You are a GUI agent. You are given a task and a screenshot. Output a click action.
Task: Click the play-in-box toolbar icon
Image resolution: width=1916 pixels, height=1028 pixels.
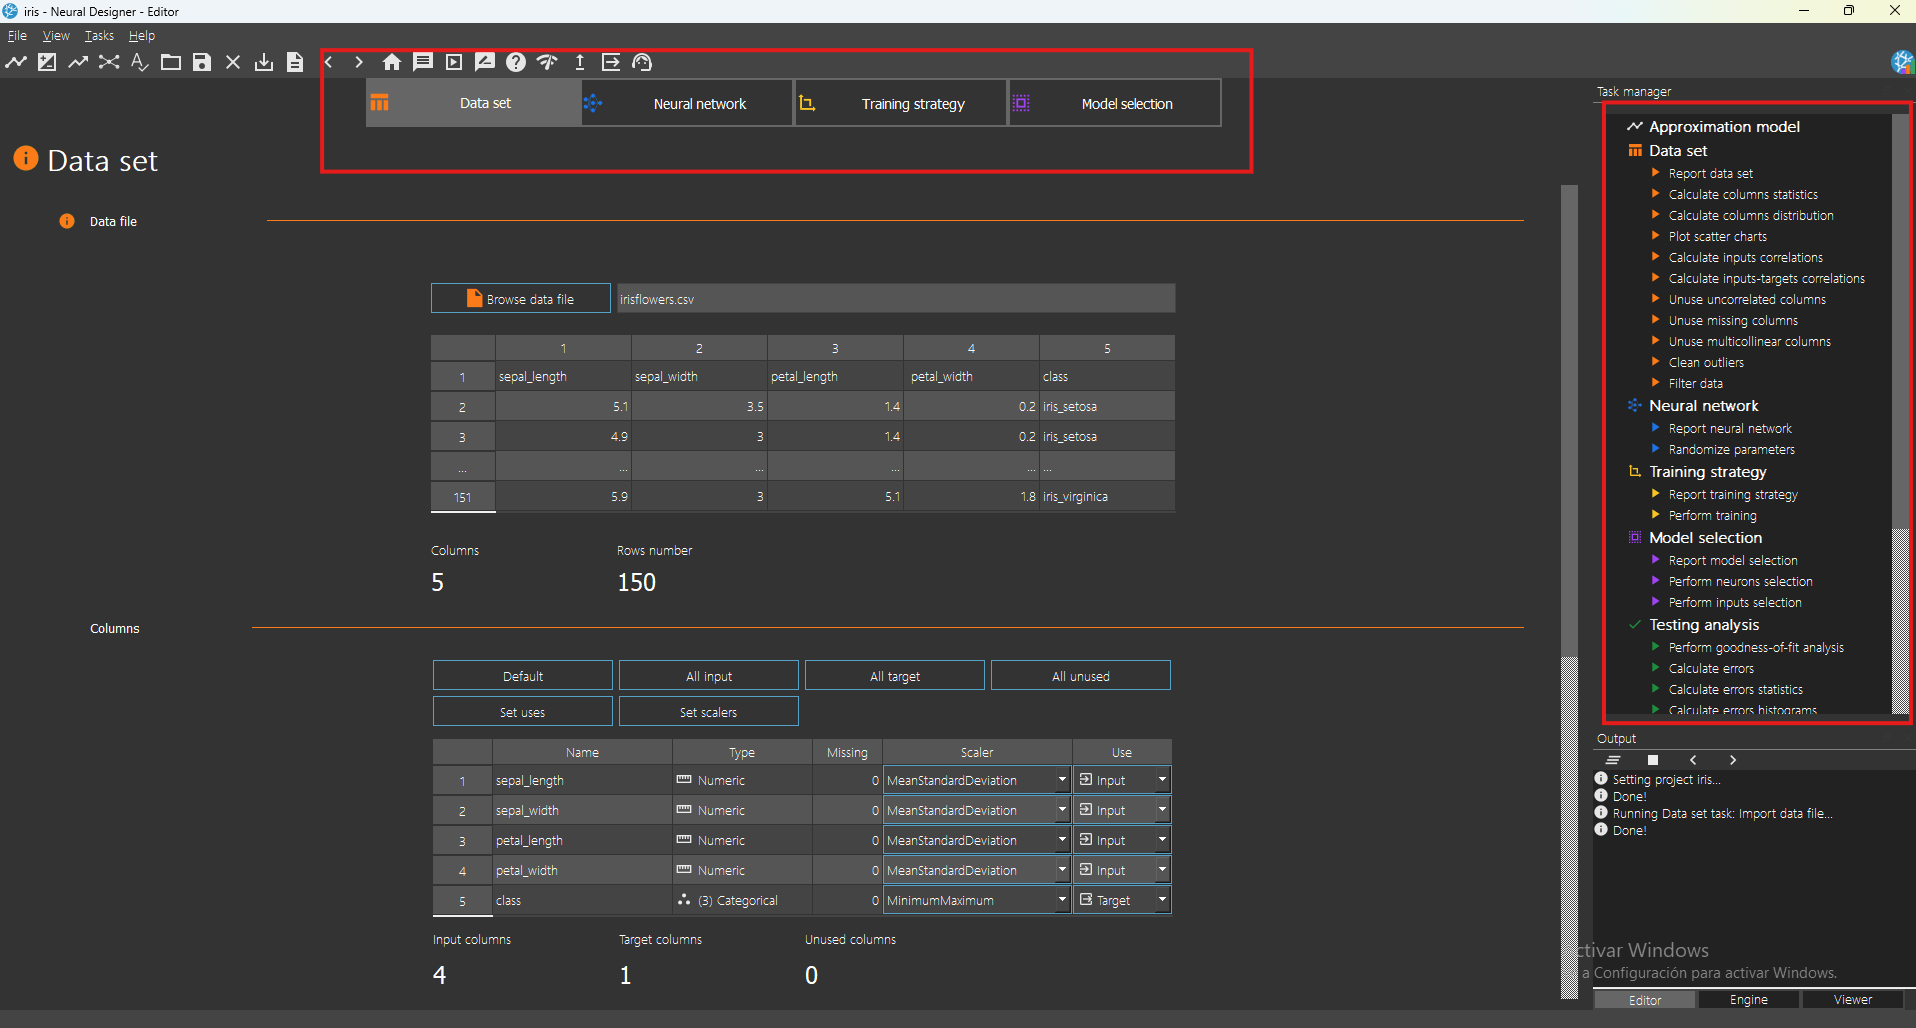(454, 62)
